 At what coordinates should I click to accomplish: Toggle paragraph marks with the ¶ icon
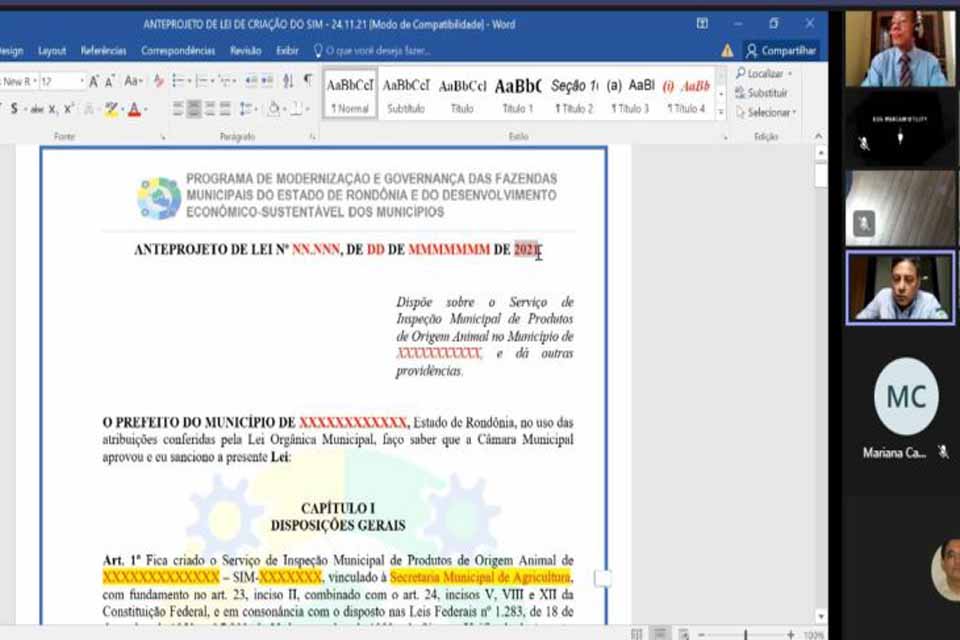click(x=309, y=80)
